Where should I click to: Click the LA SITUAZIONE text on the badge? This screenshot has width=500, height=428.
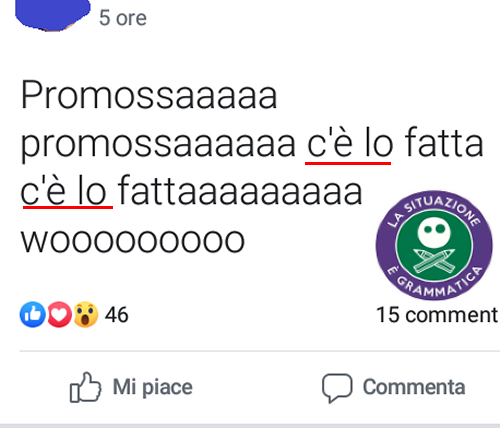click(x=435, y=209)
